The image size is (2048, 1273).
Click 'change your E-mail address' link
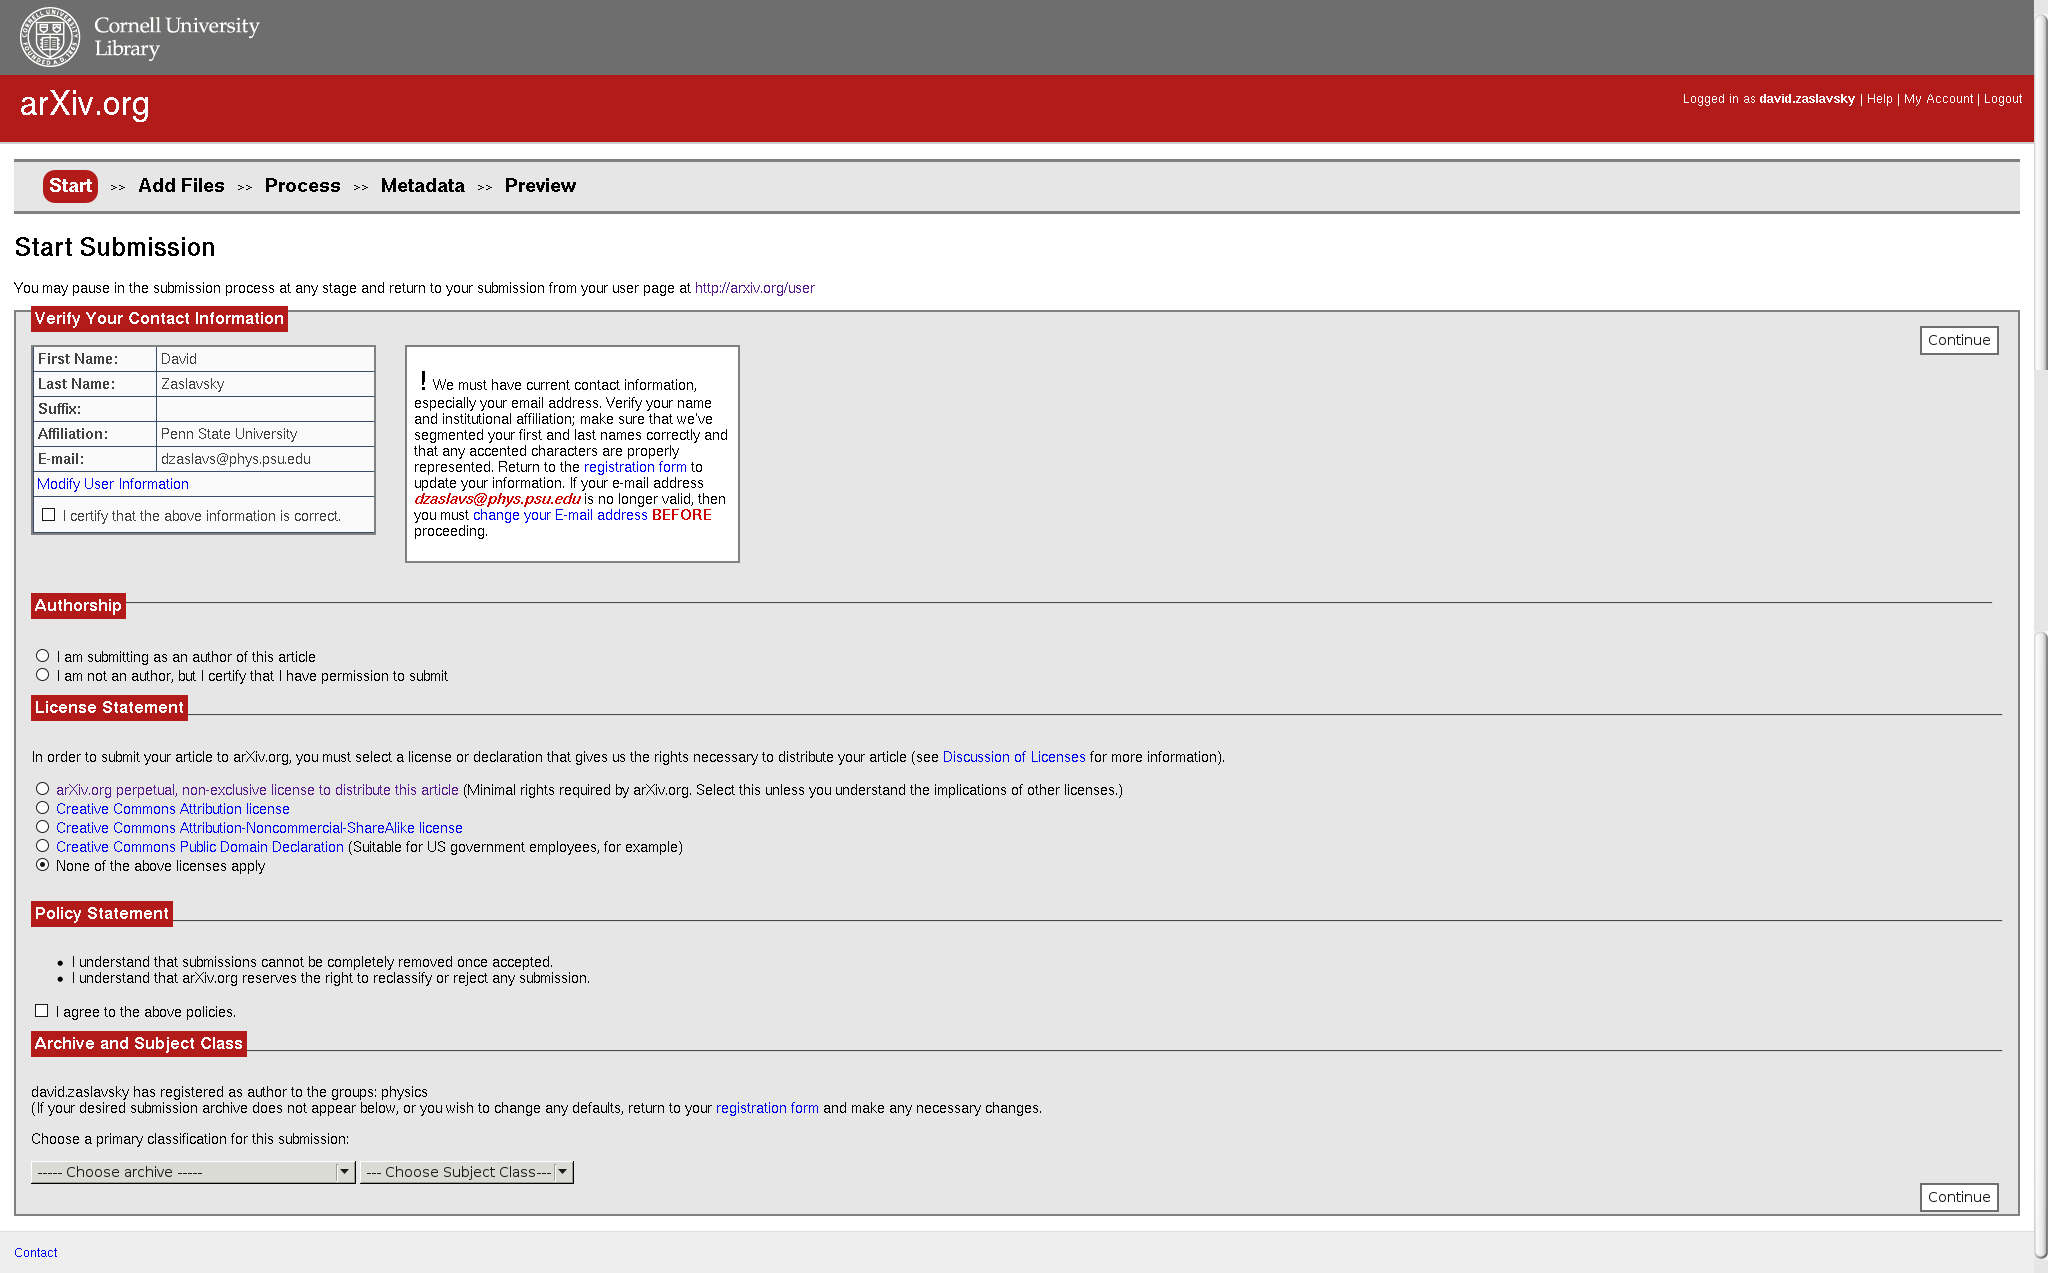pyautogui.click(x=560, y=515)
